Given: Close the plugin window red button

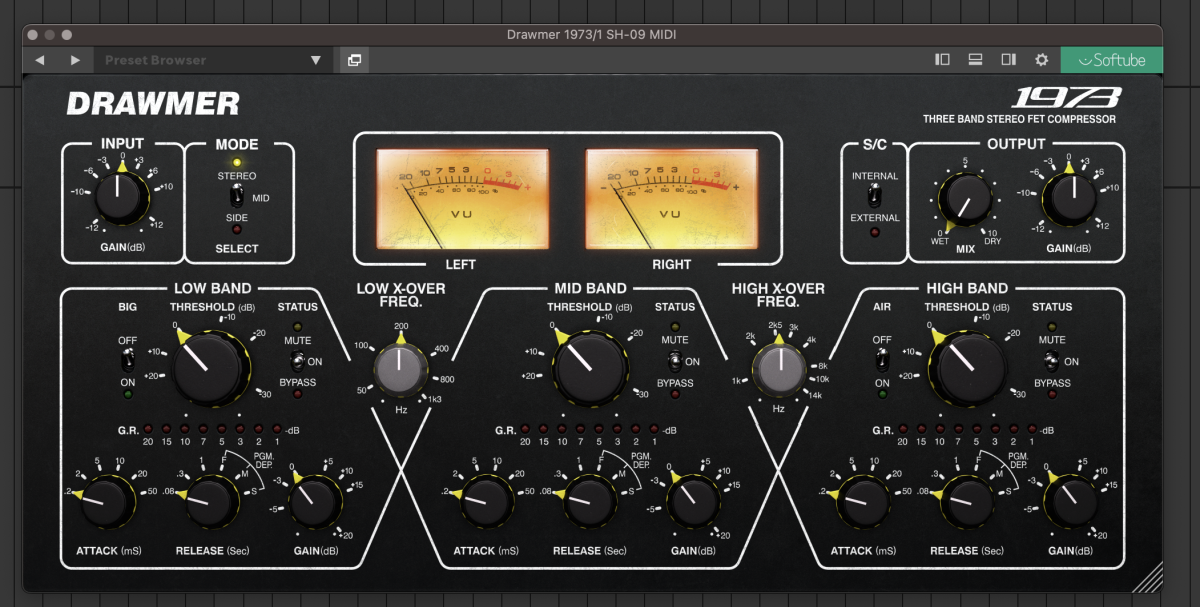Looking at the screenshot, I should [32, 35].
